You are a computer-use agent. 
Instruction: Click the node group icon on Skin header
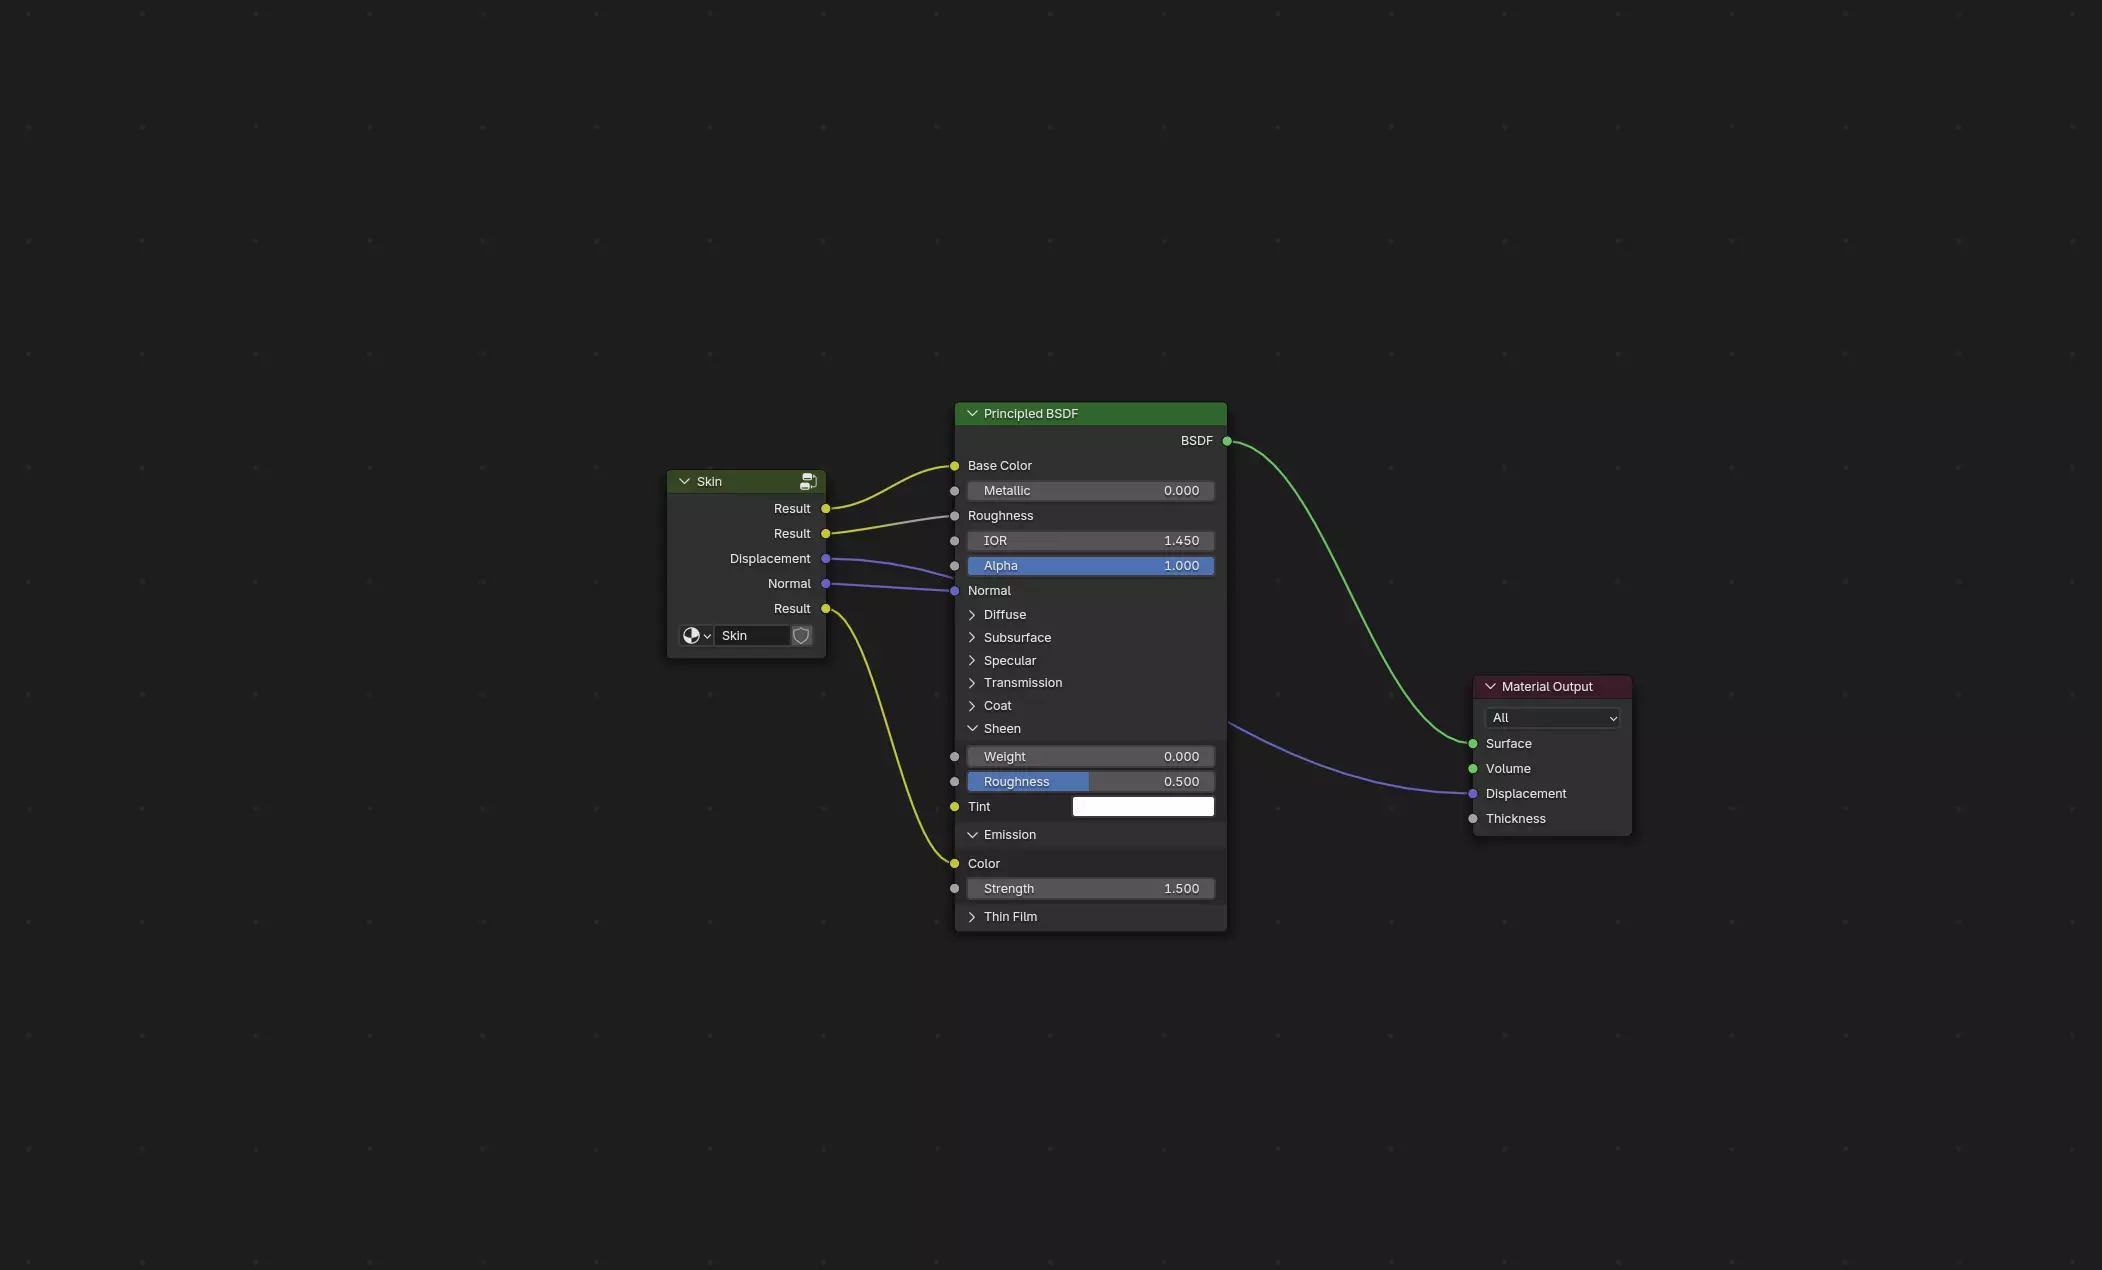pos(808,482)
